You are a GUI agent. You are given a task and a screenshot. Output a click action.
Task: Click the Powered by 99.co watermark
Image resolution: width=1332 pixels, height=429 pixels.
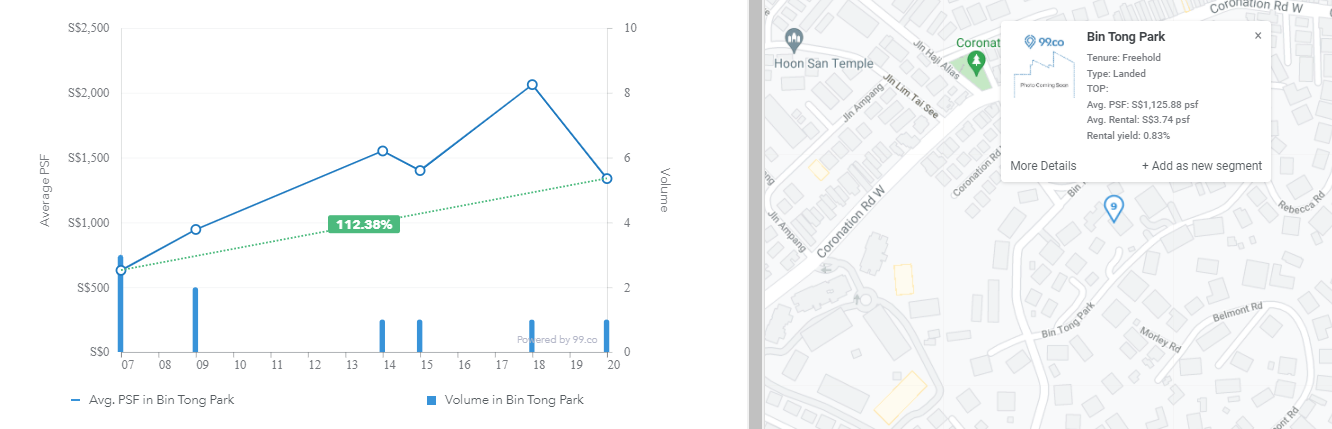557,340
